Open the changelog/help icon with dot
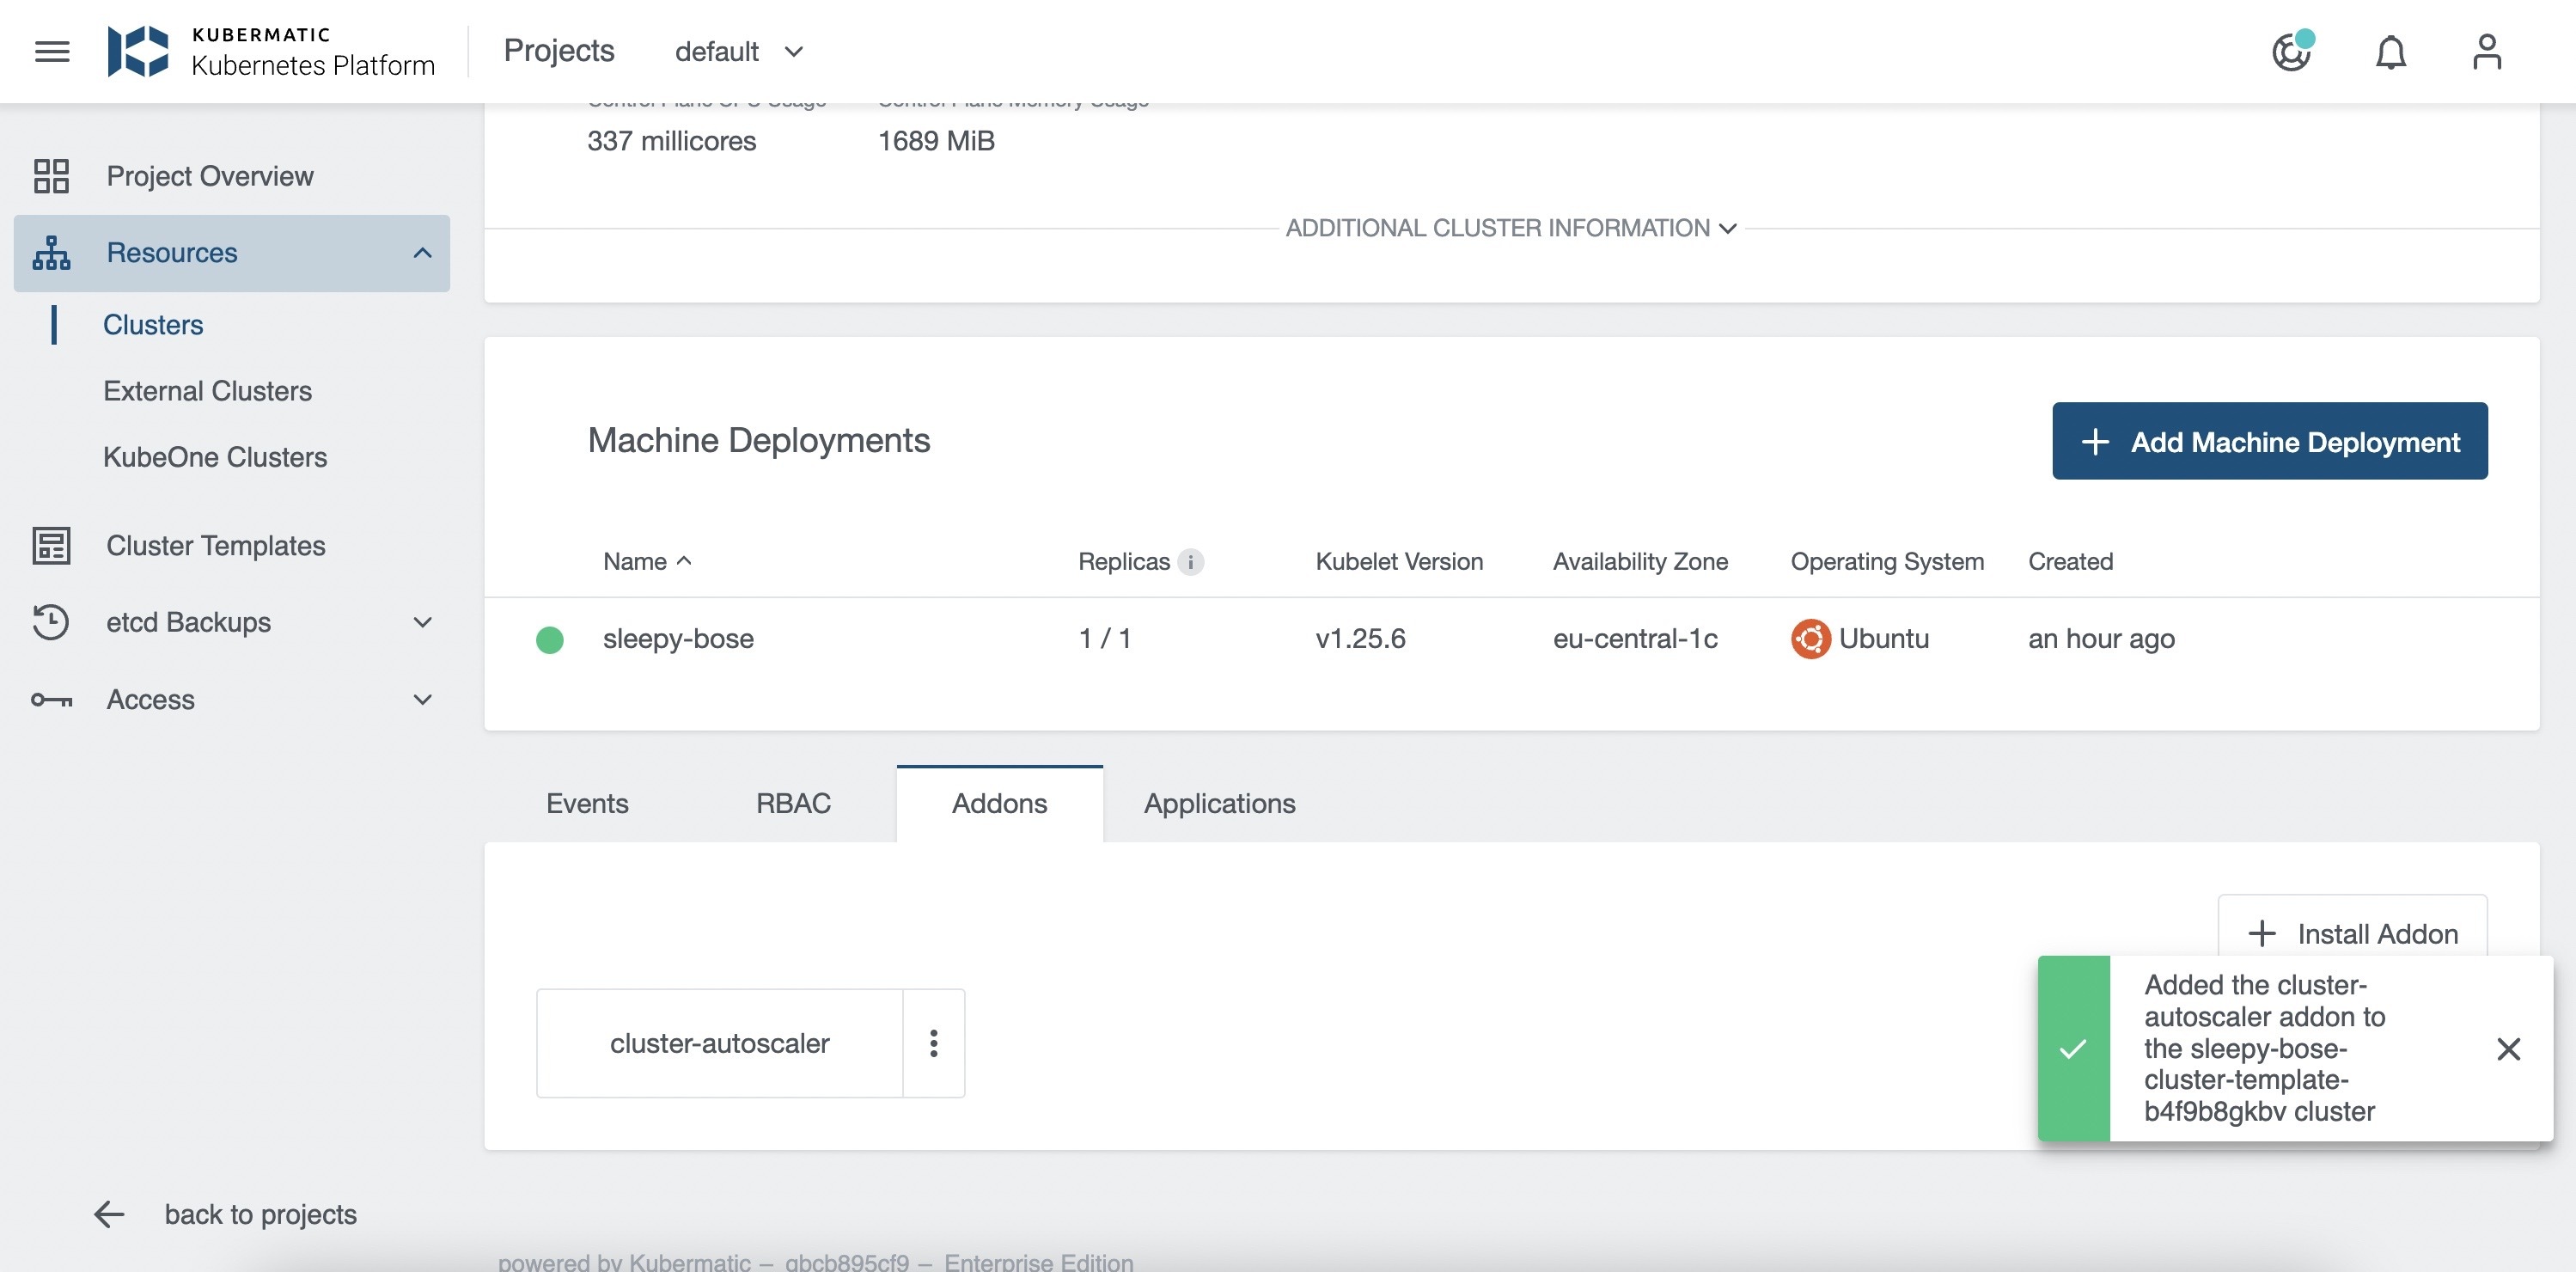This screenshot has width=2576, height=1272. (2291, 52)
